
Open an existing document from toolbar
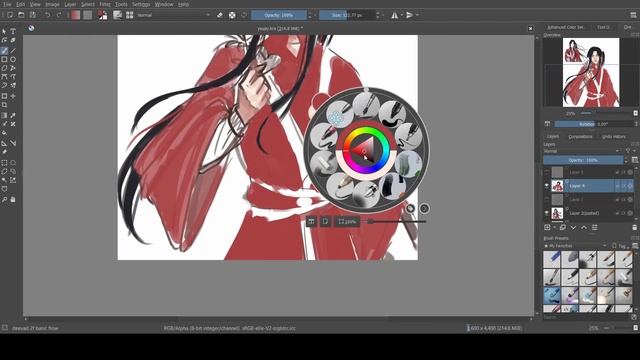(x=21, y=15)
